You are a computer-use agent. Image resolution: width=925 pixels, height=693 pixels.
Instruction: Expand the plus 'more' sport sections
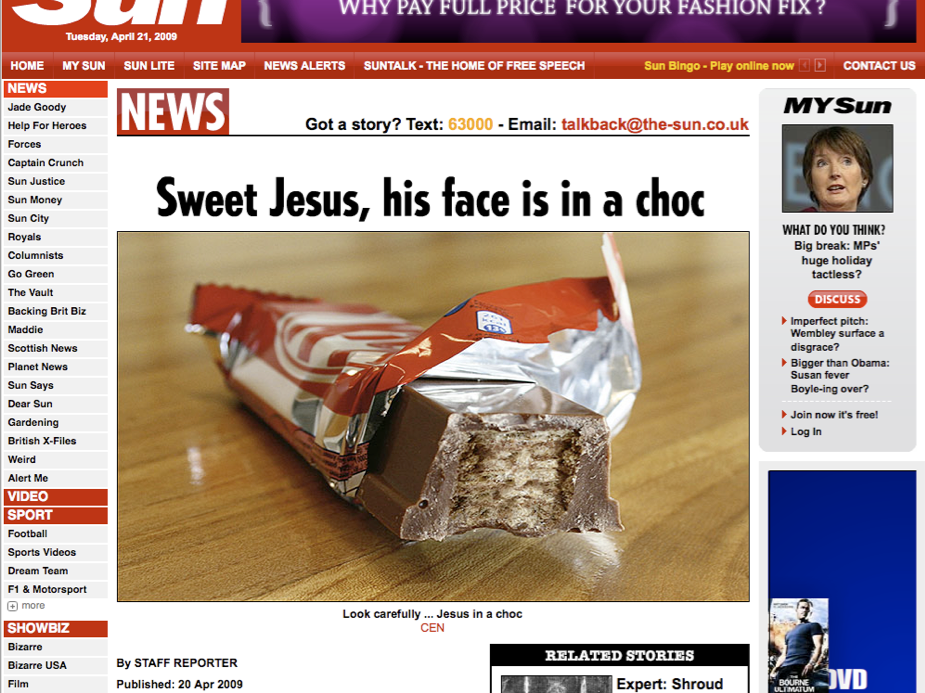click(26, 606)
